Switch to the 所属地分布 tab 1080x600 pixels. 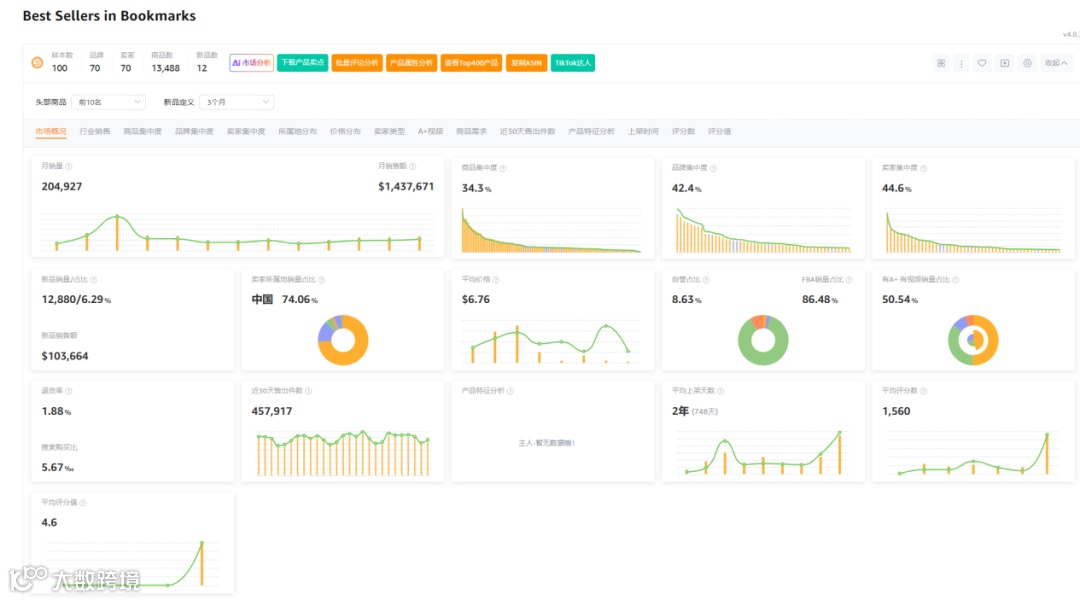298,131
